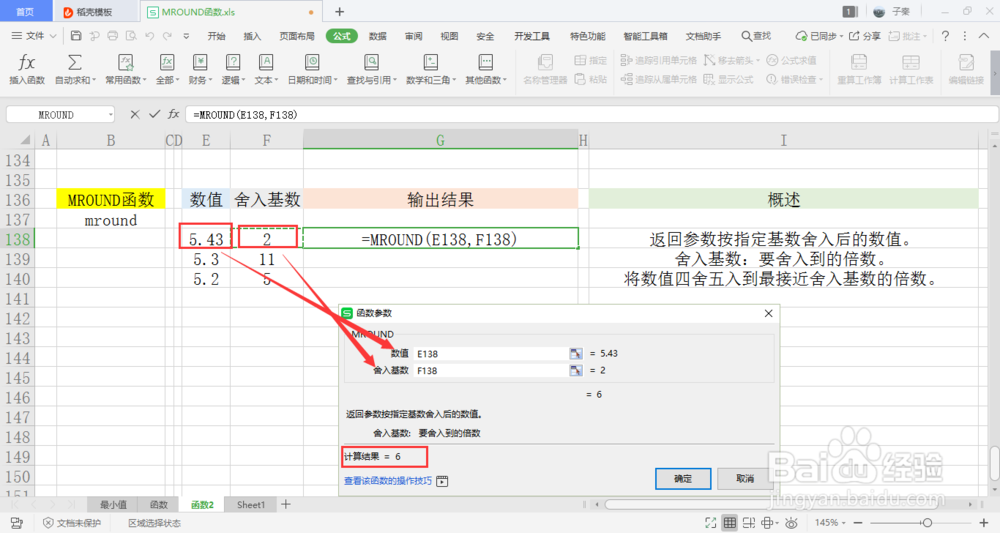Click the undo arrow icon
The width and height of the screenshot is (1000, 533).
point(150,36)
